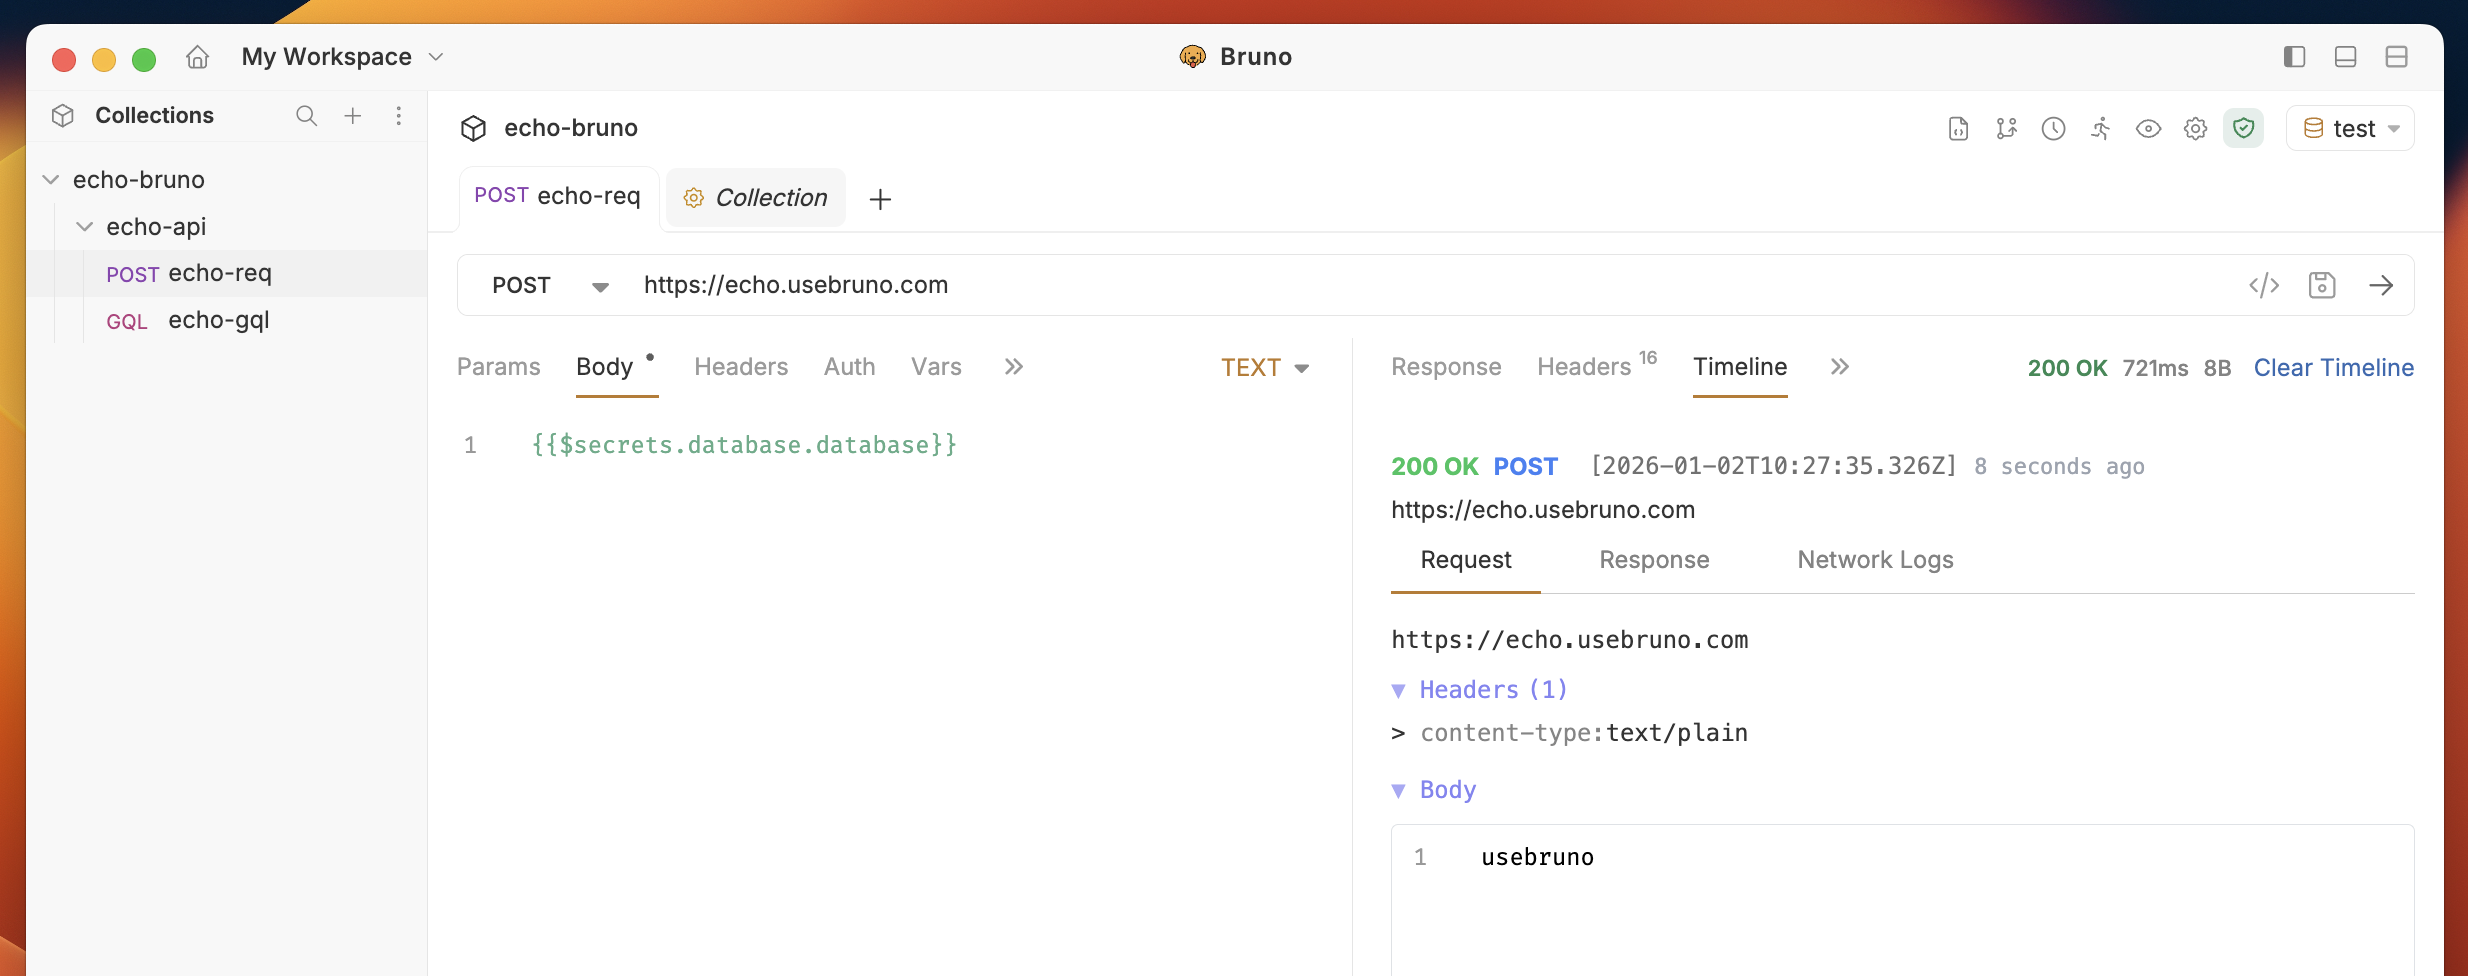Add a new collection with the plus icon
Viewport: 2468px width, 976px height.
coord(353,116)
